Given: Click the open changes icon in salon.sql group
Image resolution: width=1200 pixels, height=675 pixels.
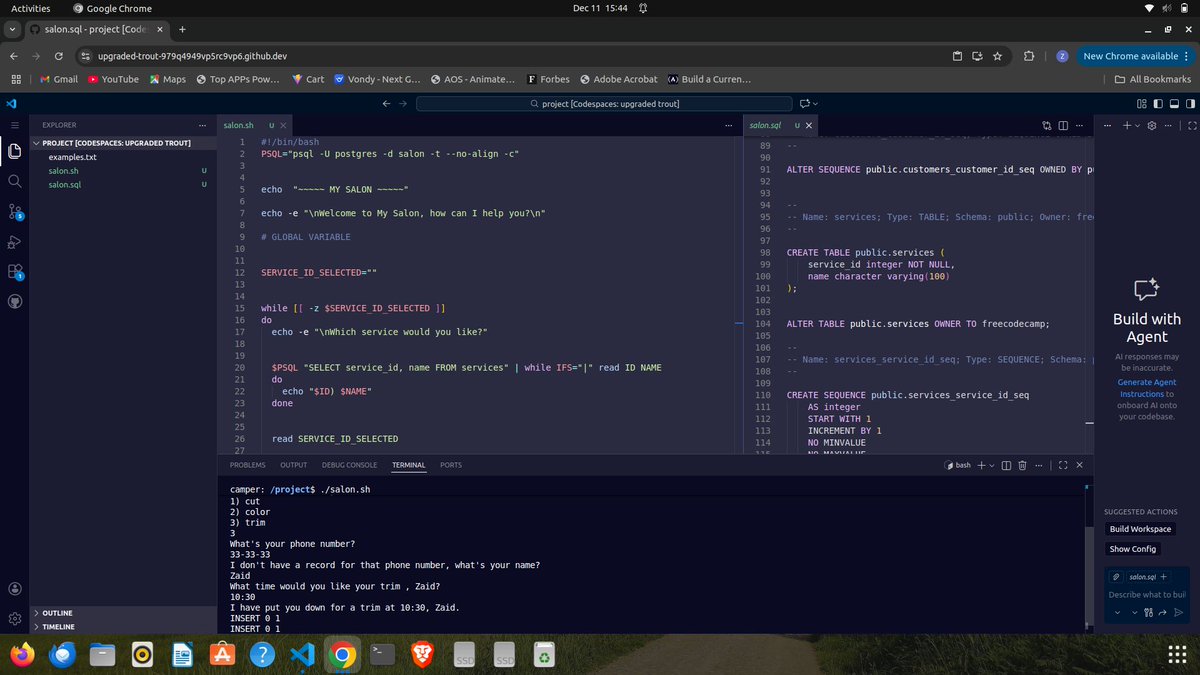Looking at the screenshot, I should click(x=1047, y=125).
